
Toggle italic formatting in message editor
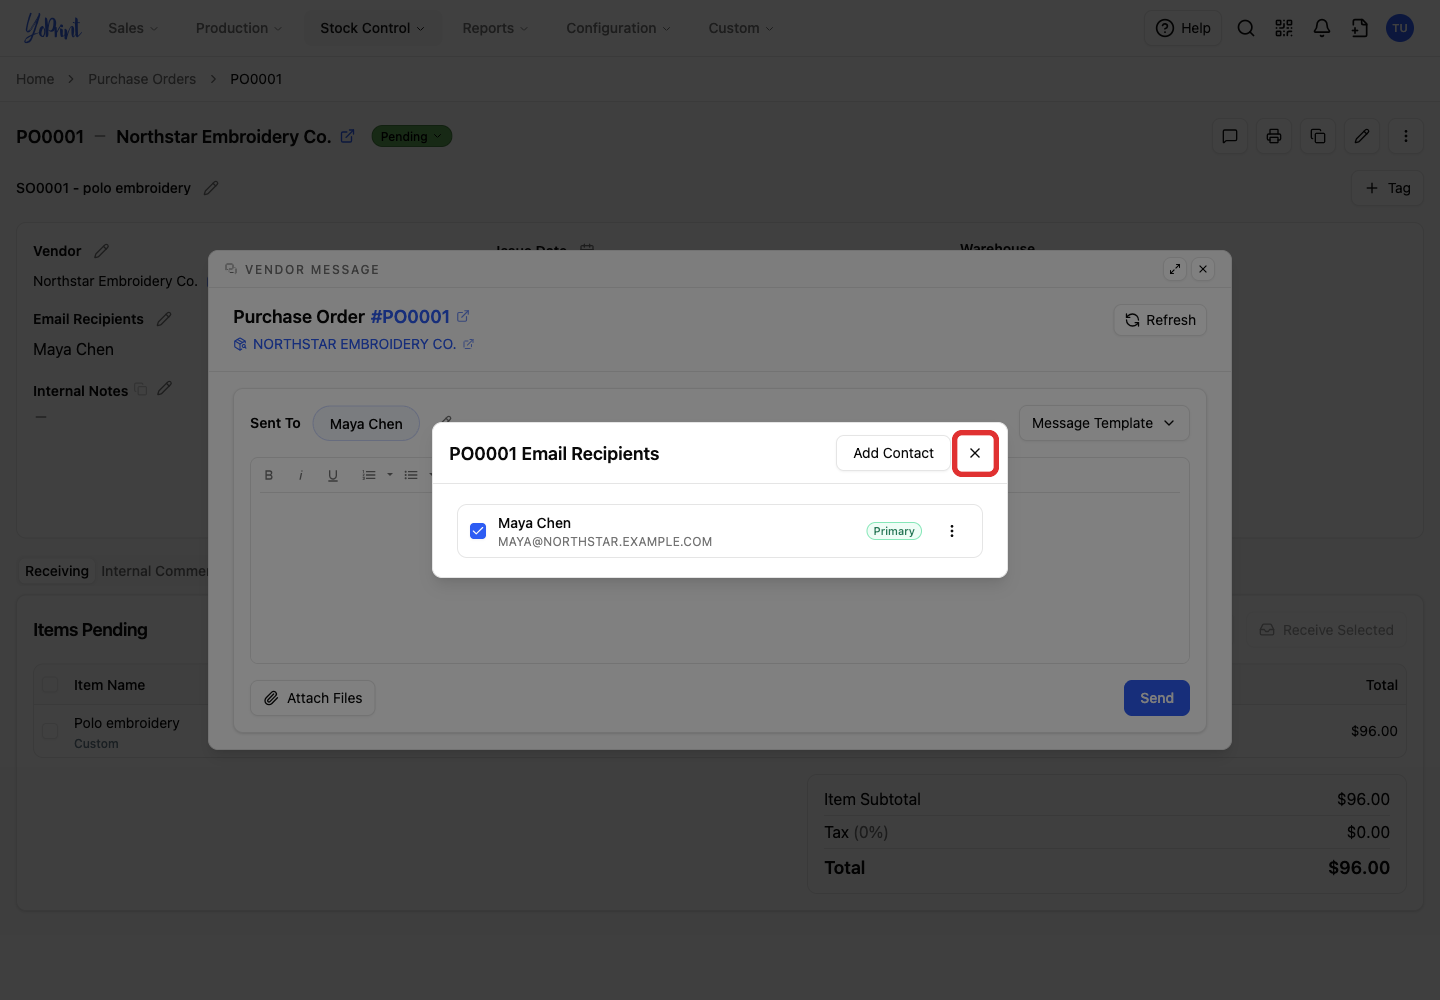[x=301, y=475]
